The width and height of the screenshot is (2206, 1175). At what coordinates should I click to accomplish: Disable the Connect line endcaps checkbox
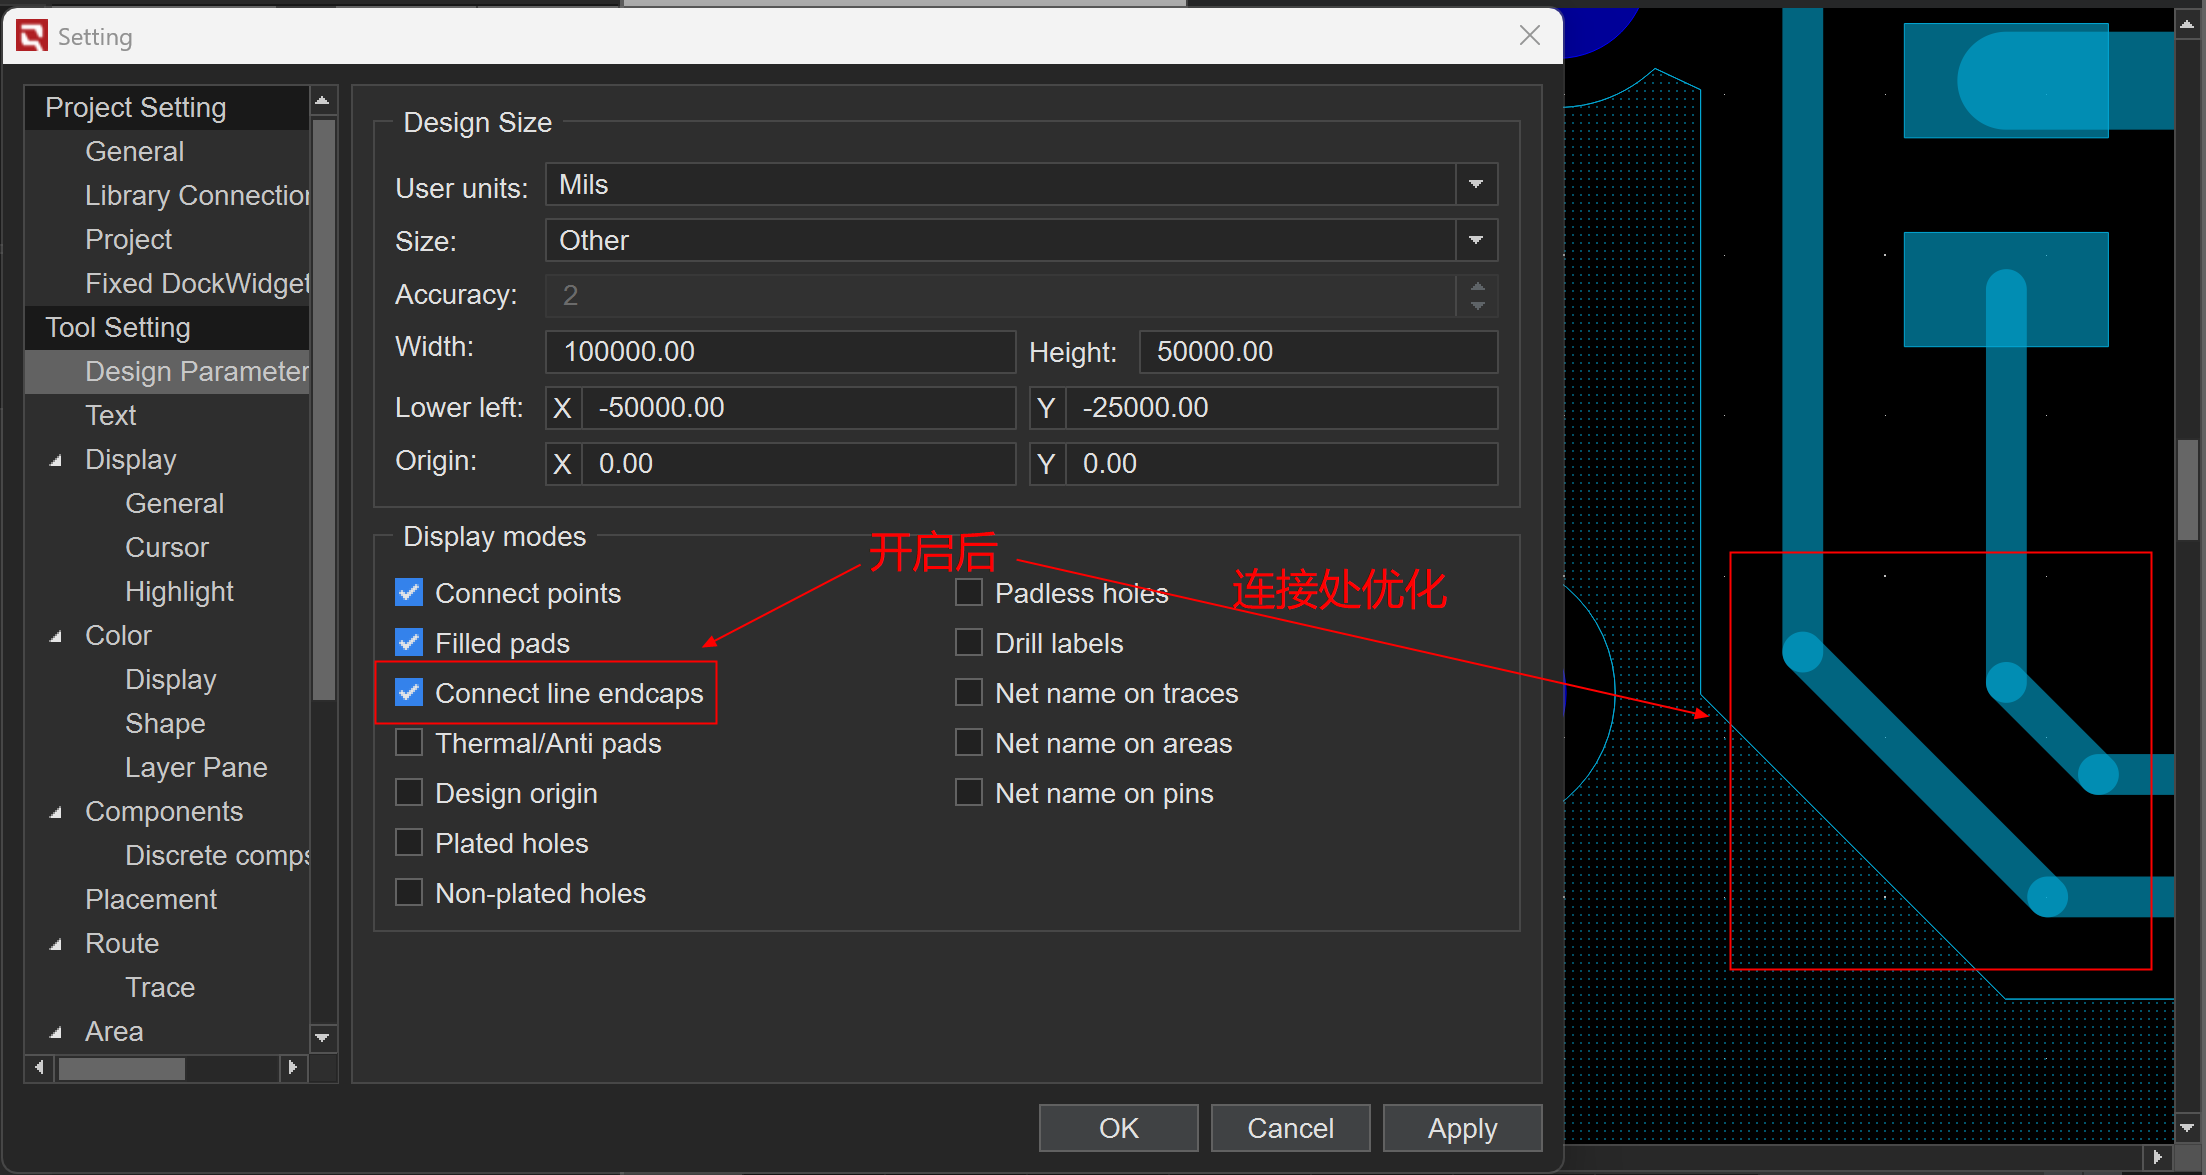click(x=409, y=693)
